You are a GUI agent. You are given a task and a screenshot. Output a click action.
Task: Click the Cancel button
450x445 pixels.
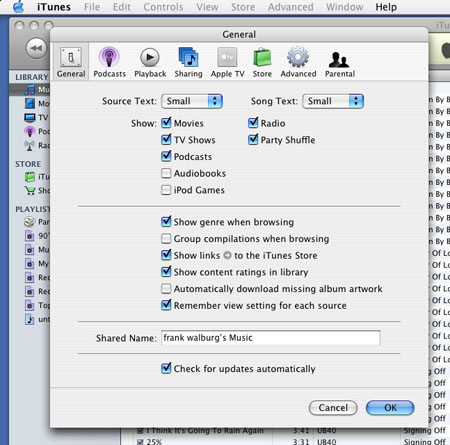[333, 408]
